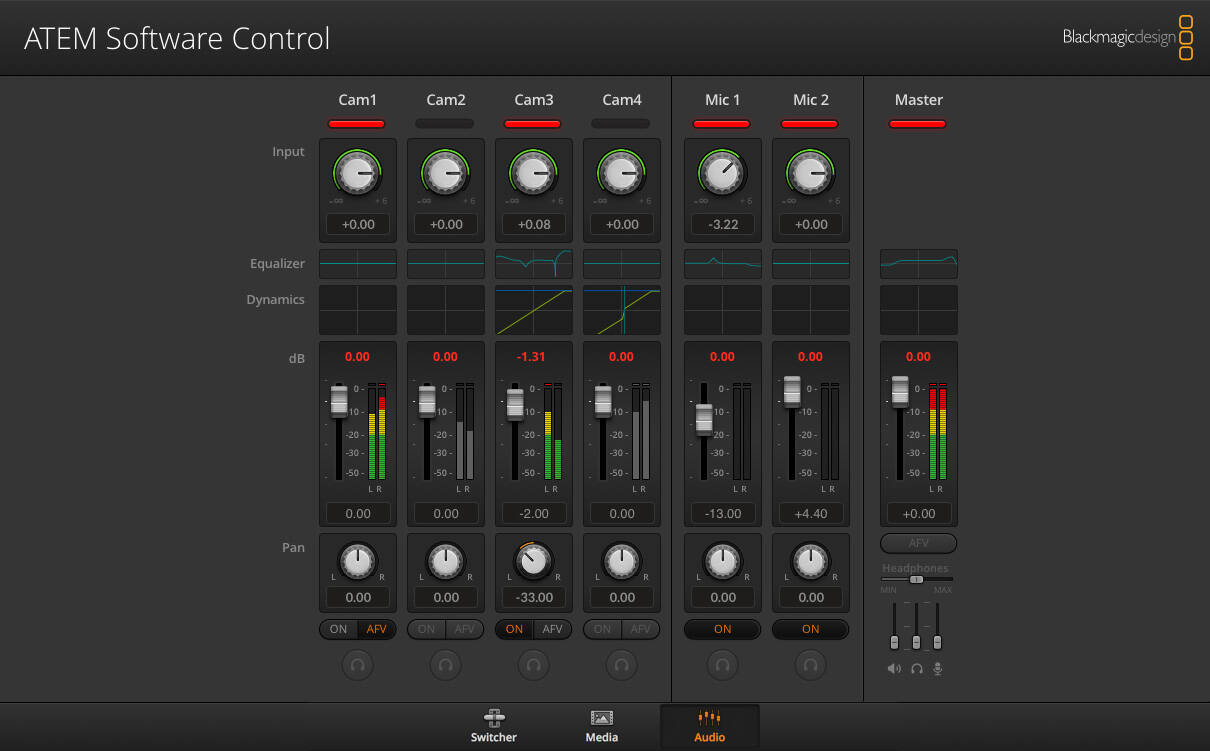Click Cam3 fader handle
Viewport: 1210px width, 751px height.
click(x=515, y=404)
